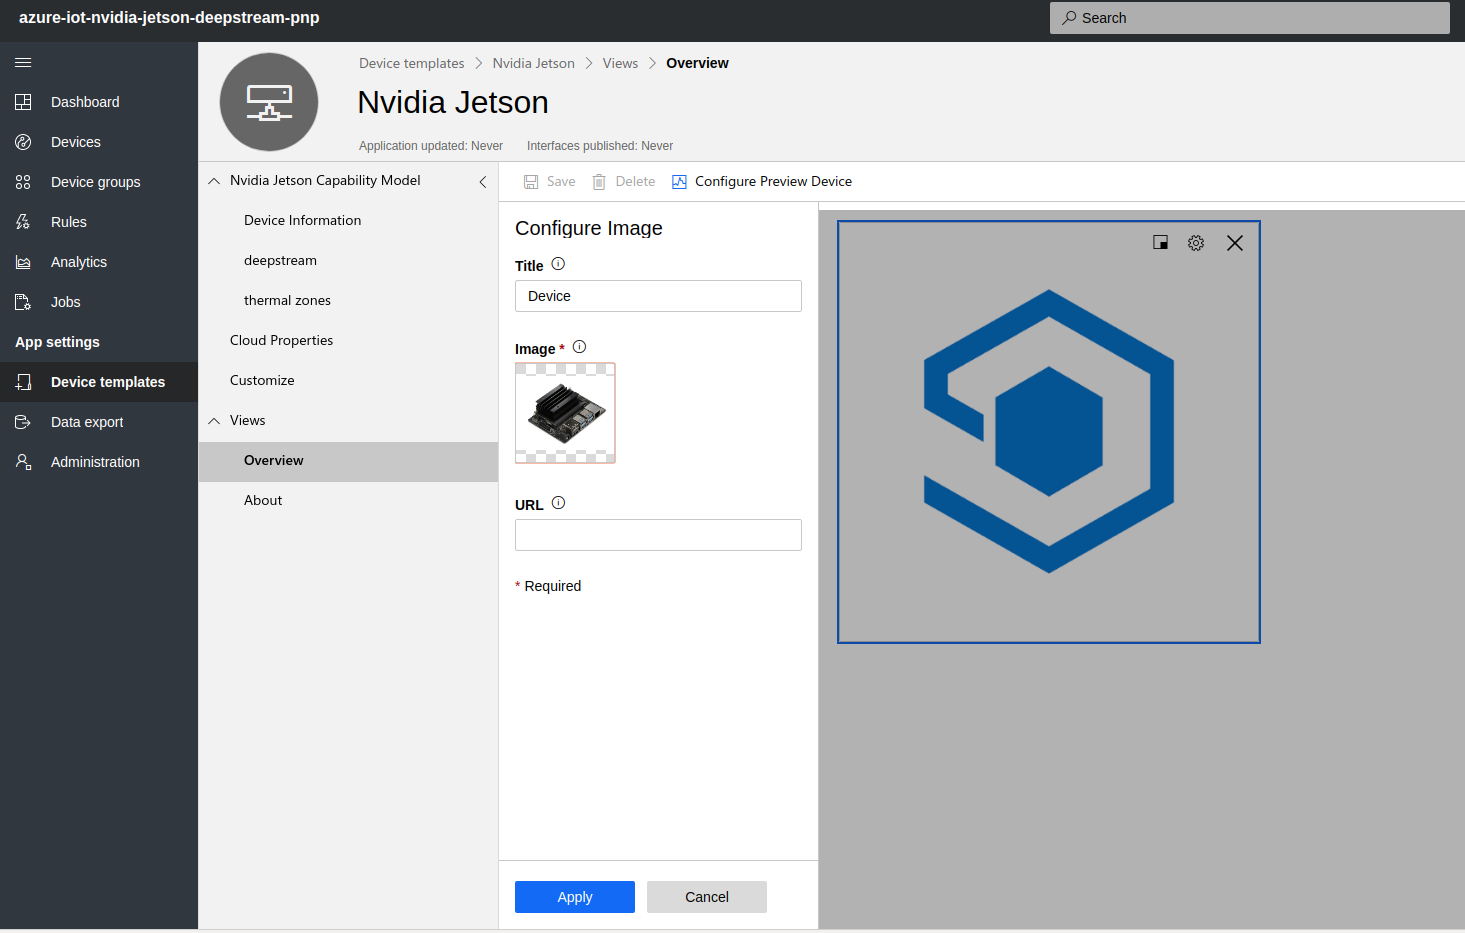
Task: Click Nvidia Jetson breadcrumb link
Action: click(533, 63)
